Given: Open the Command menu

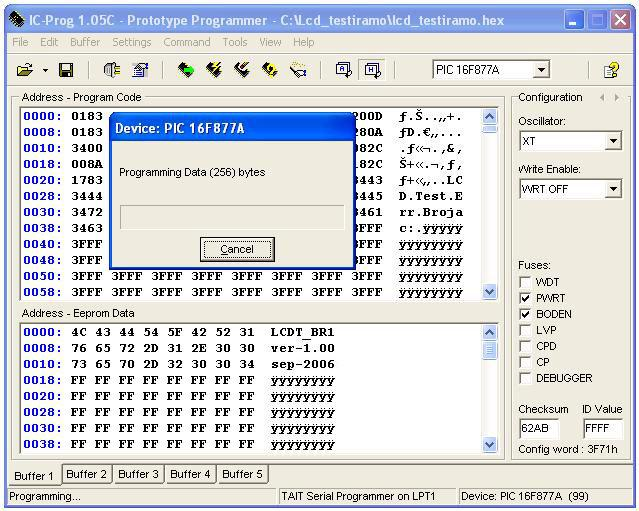Looking at the screenshot, I should [x=187, y=42].
